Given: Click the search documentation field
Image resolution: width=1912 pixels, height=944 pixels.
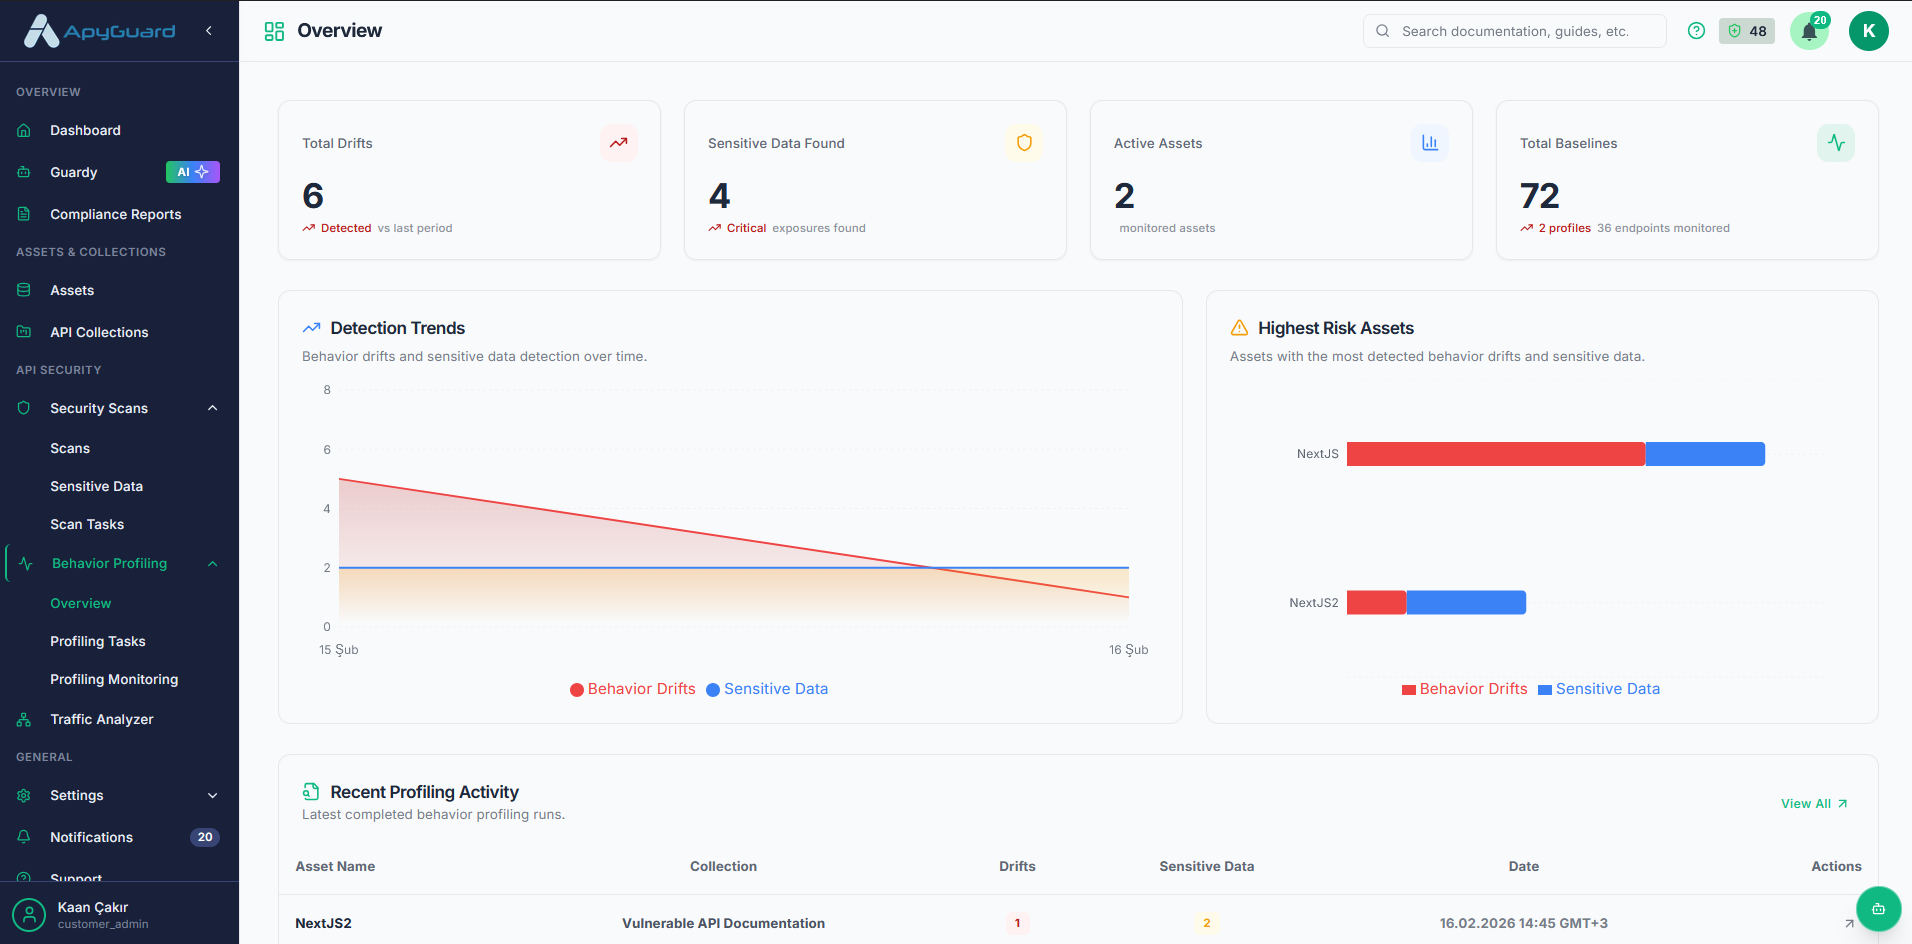Looking at the screenshot, I should pyautogui.click(x=1513, y=31).
